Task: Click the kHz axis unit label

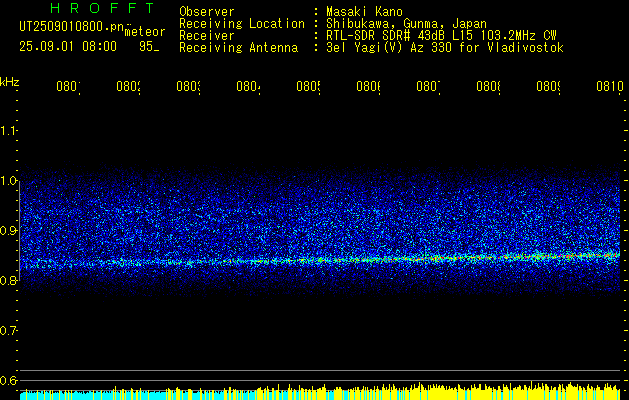Action: click(9, 82)
